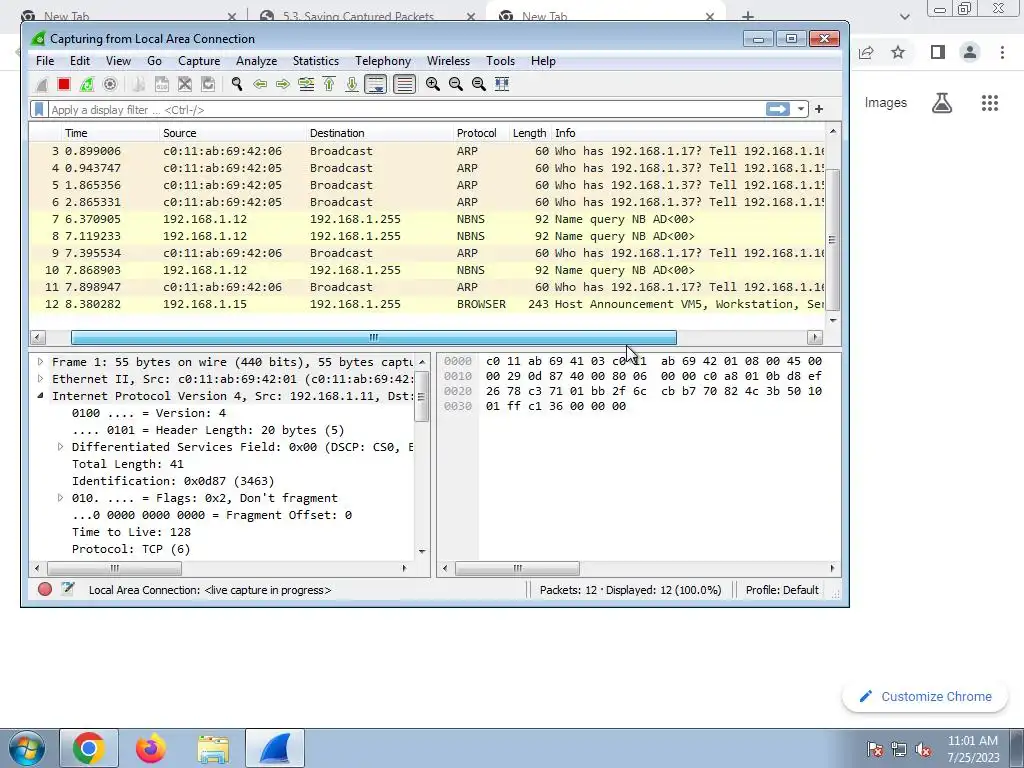Click the capture file properties status icon
This screenshot has width=1024, height=768.
point(68,589)
